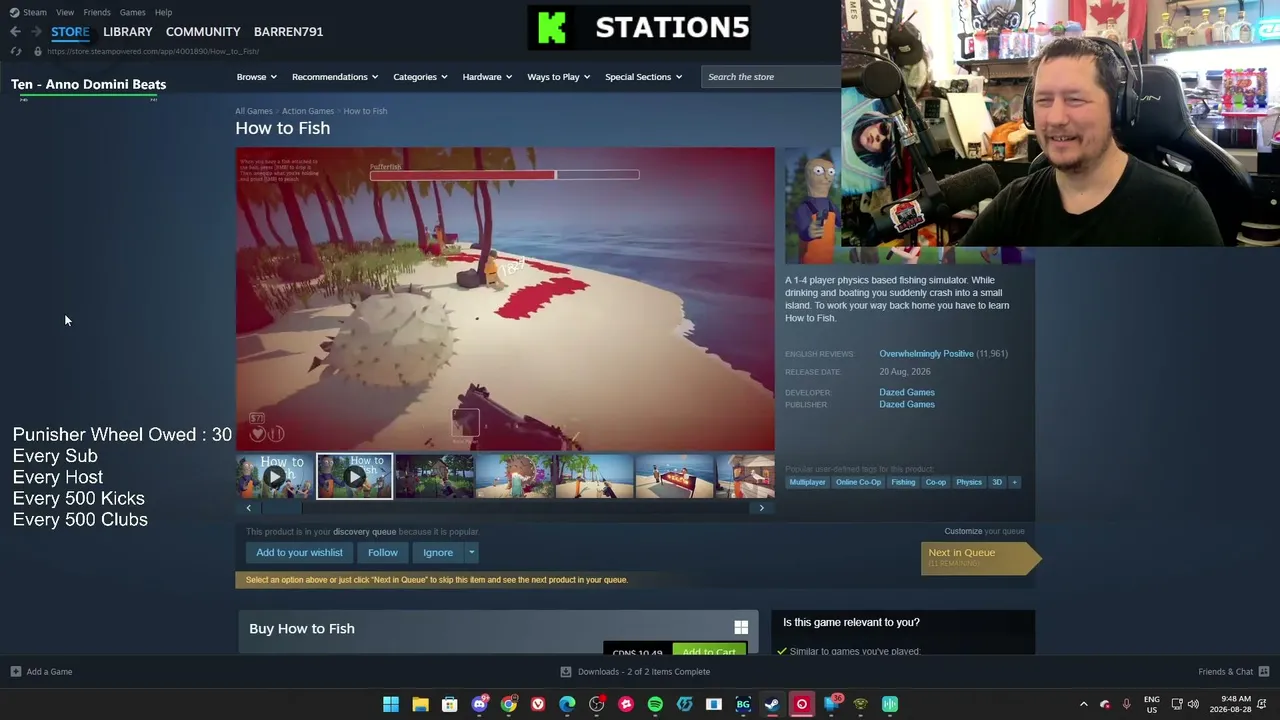Open the Action Games breadcrumb link
Viewport: 1280px width, 720px height.
[x=308, y=111]
